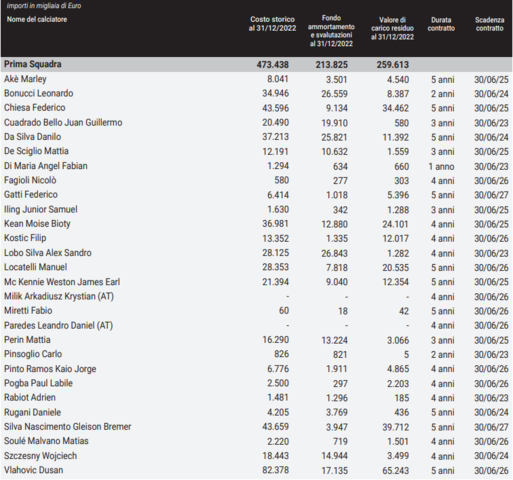Screen dimensions: 513x480
Task: Select 'Valore di carico residuo' header
Action: 392,29
